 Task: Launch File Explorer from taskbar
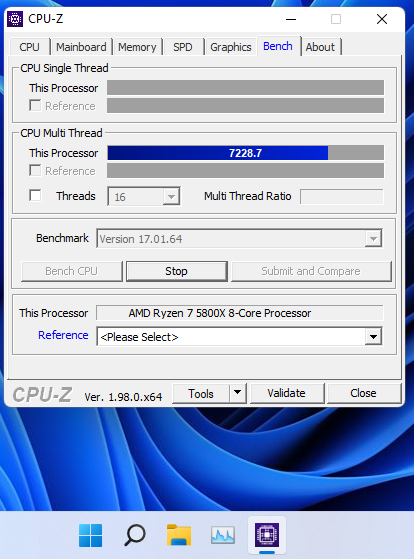(x=179, y=535)
